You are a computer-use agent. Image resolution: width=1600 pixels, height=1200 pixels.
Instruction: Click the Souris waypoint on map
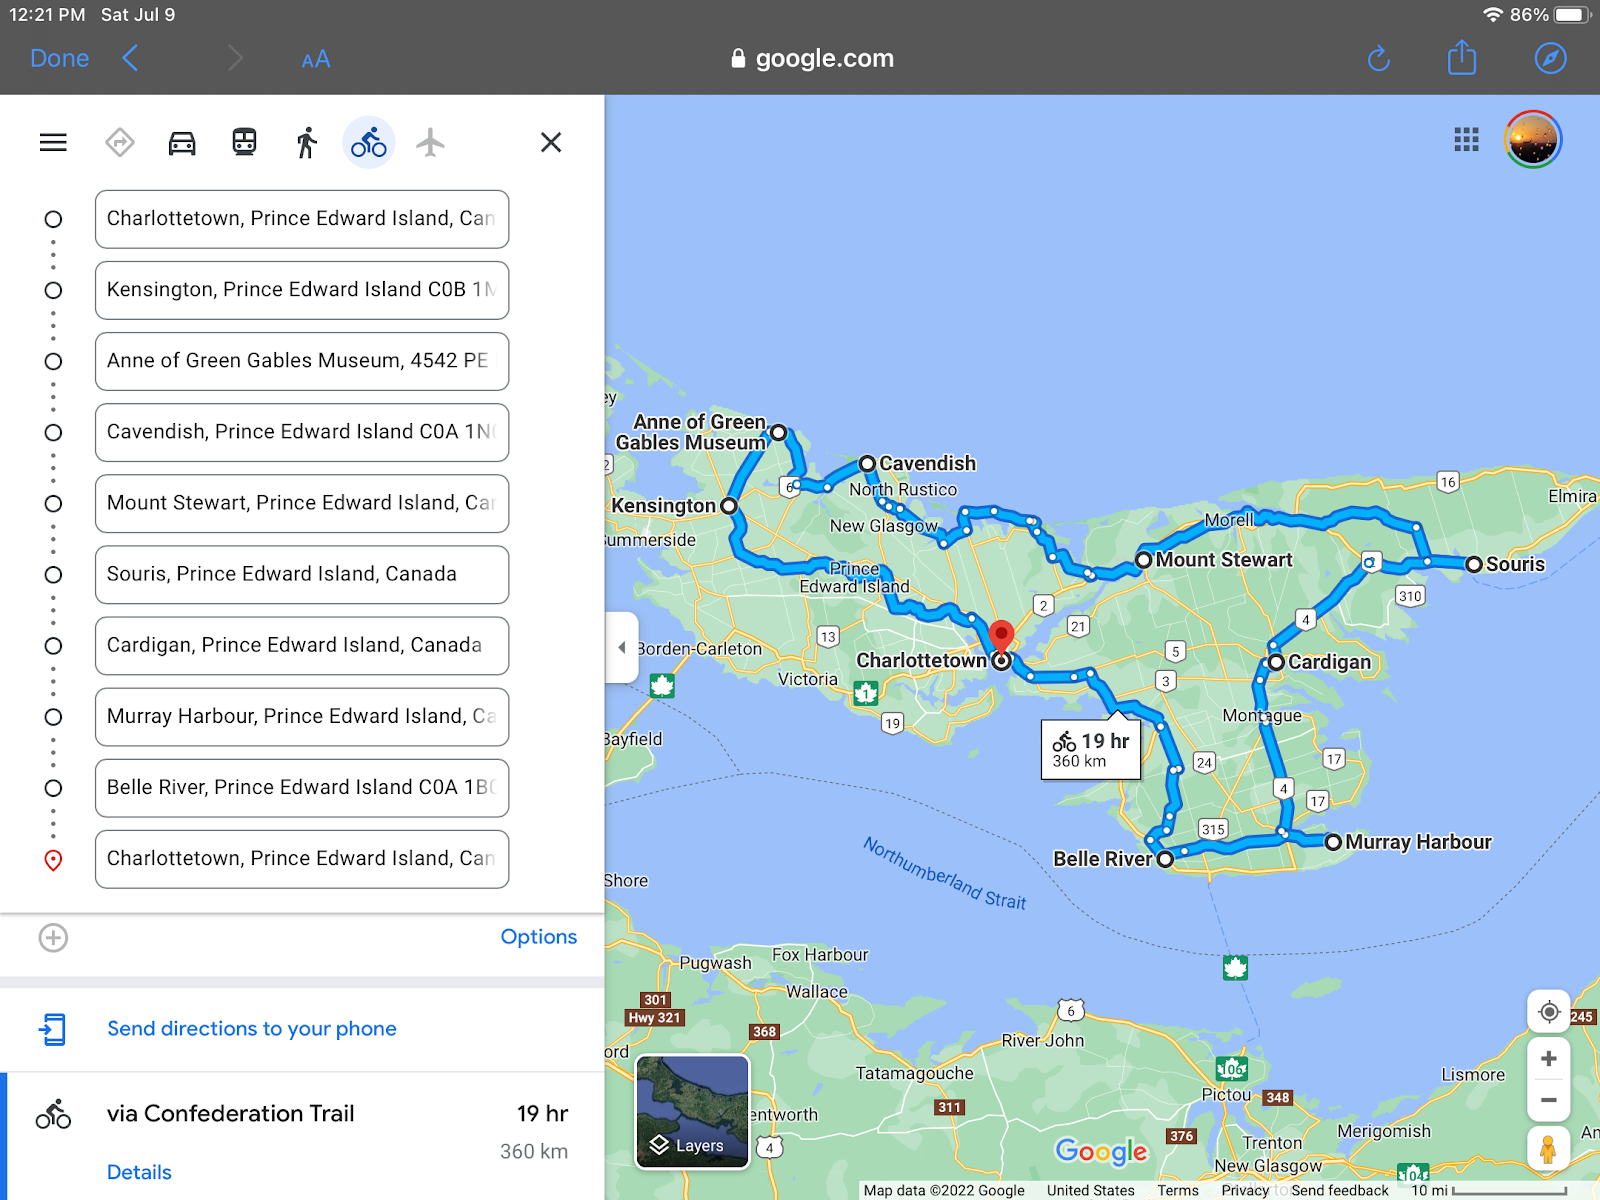point(1473,564)
